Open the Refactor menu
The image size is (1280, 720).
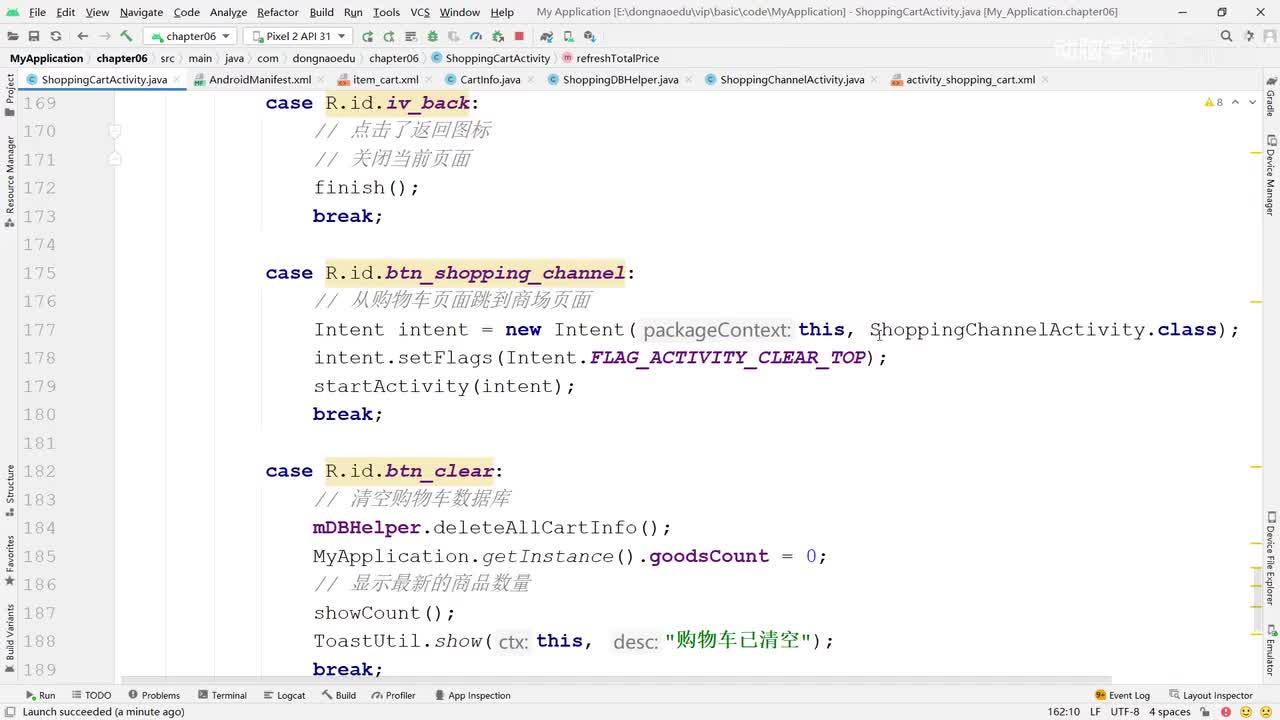[278, 12]
